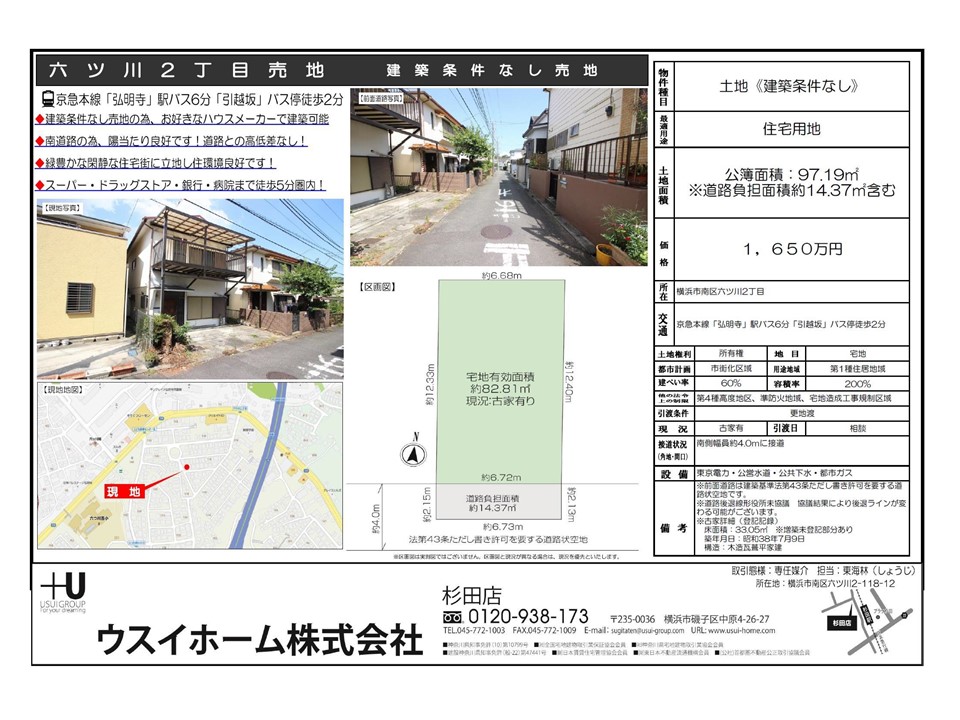Click the 杉田店 marker on store map
Screen dimensions: 960x720
click(843, 621)
